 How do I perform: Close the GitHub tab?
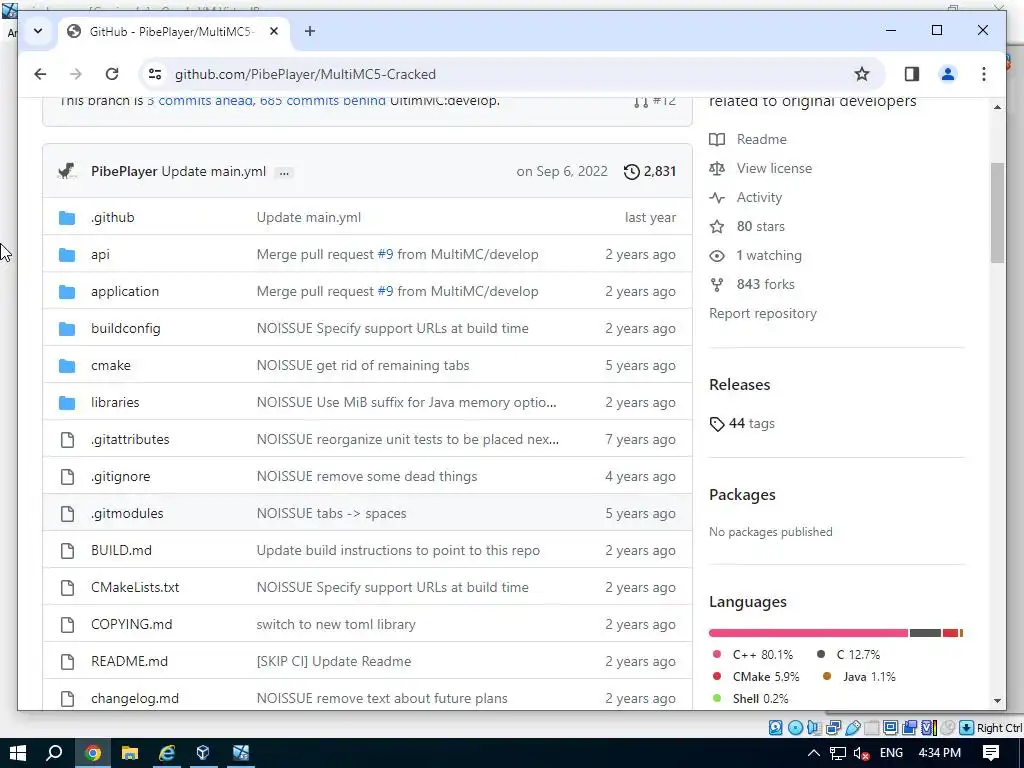(x=274, y=31)
